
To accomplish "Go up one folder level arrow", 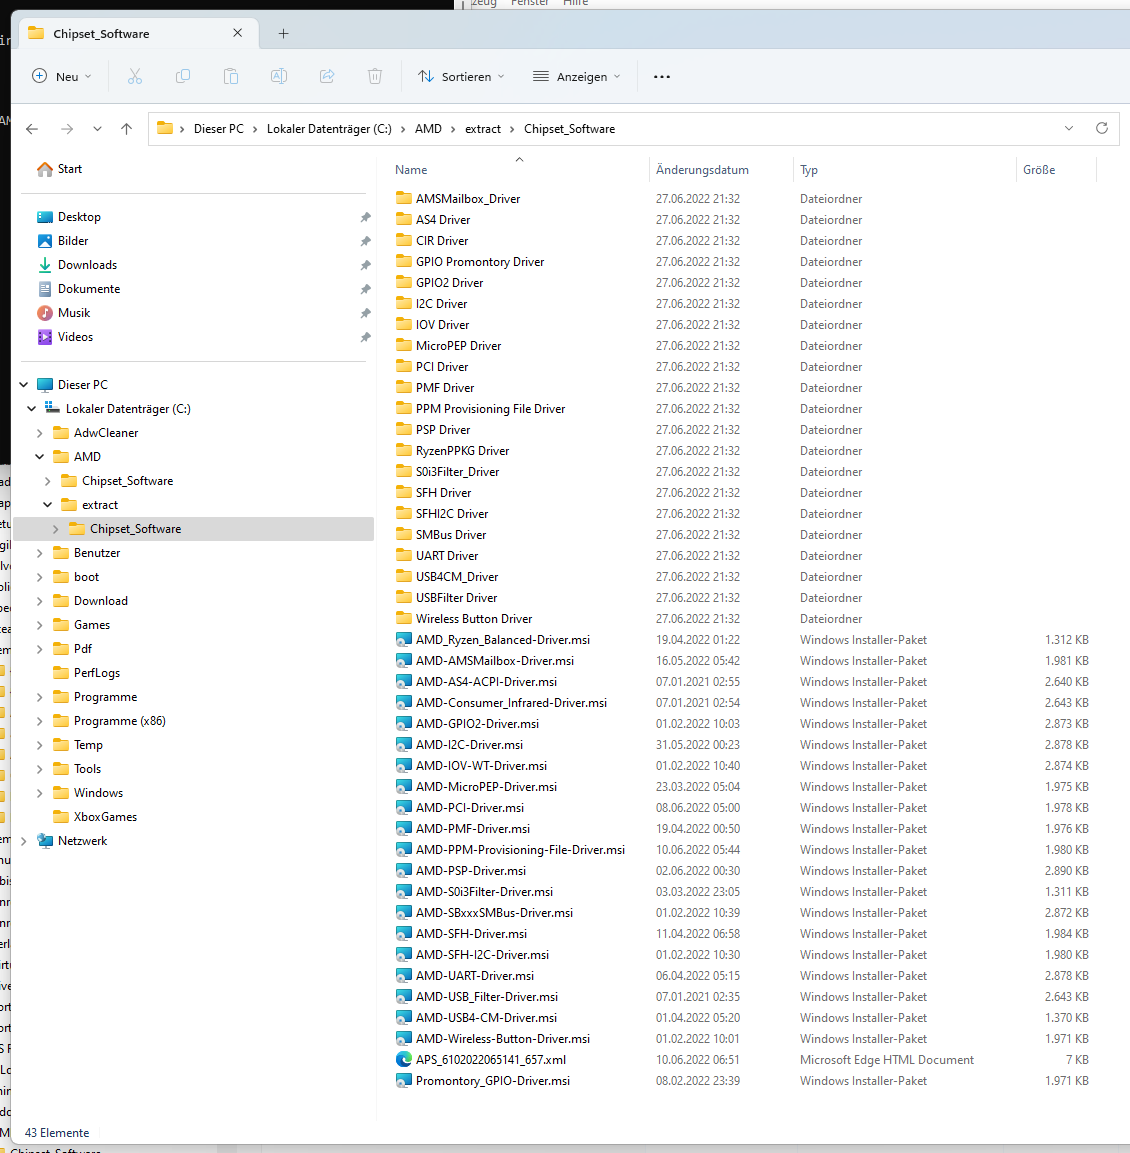I will (126, 129).
